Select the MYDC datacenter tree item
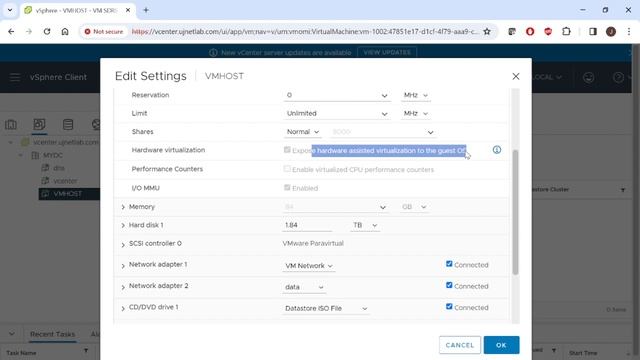Image resolution: width=640 pixels, height=360 pixels. [53, 155]
